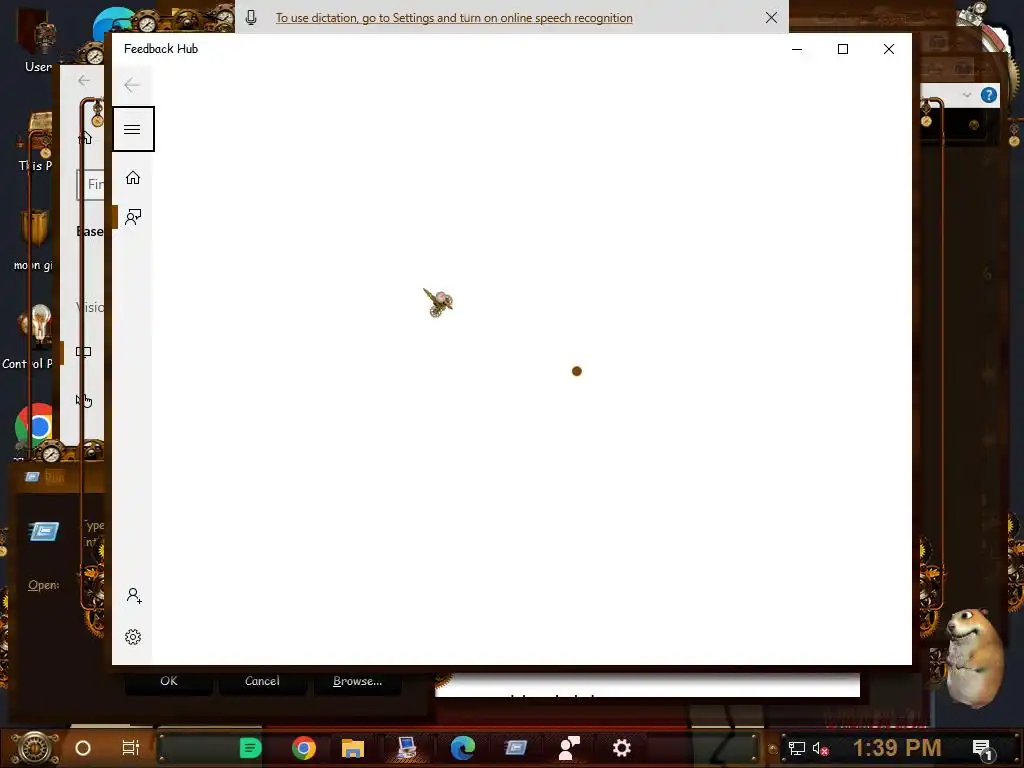This screenshot has height=768, width=1024.
Task: Open the Feedback Hub hamburger menu
Action: (133, 129)
